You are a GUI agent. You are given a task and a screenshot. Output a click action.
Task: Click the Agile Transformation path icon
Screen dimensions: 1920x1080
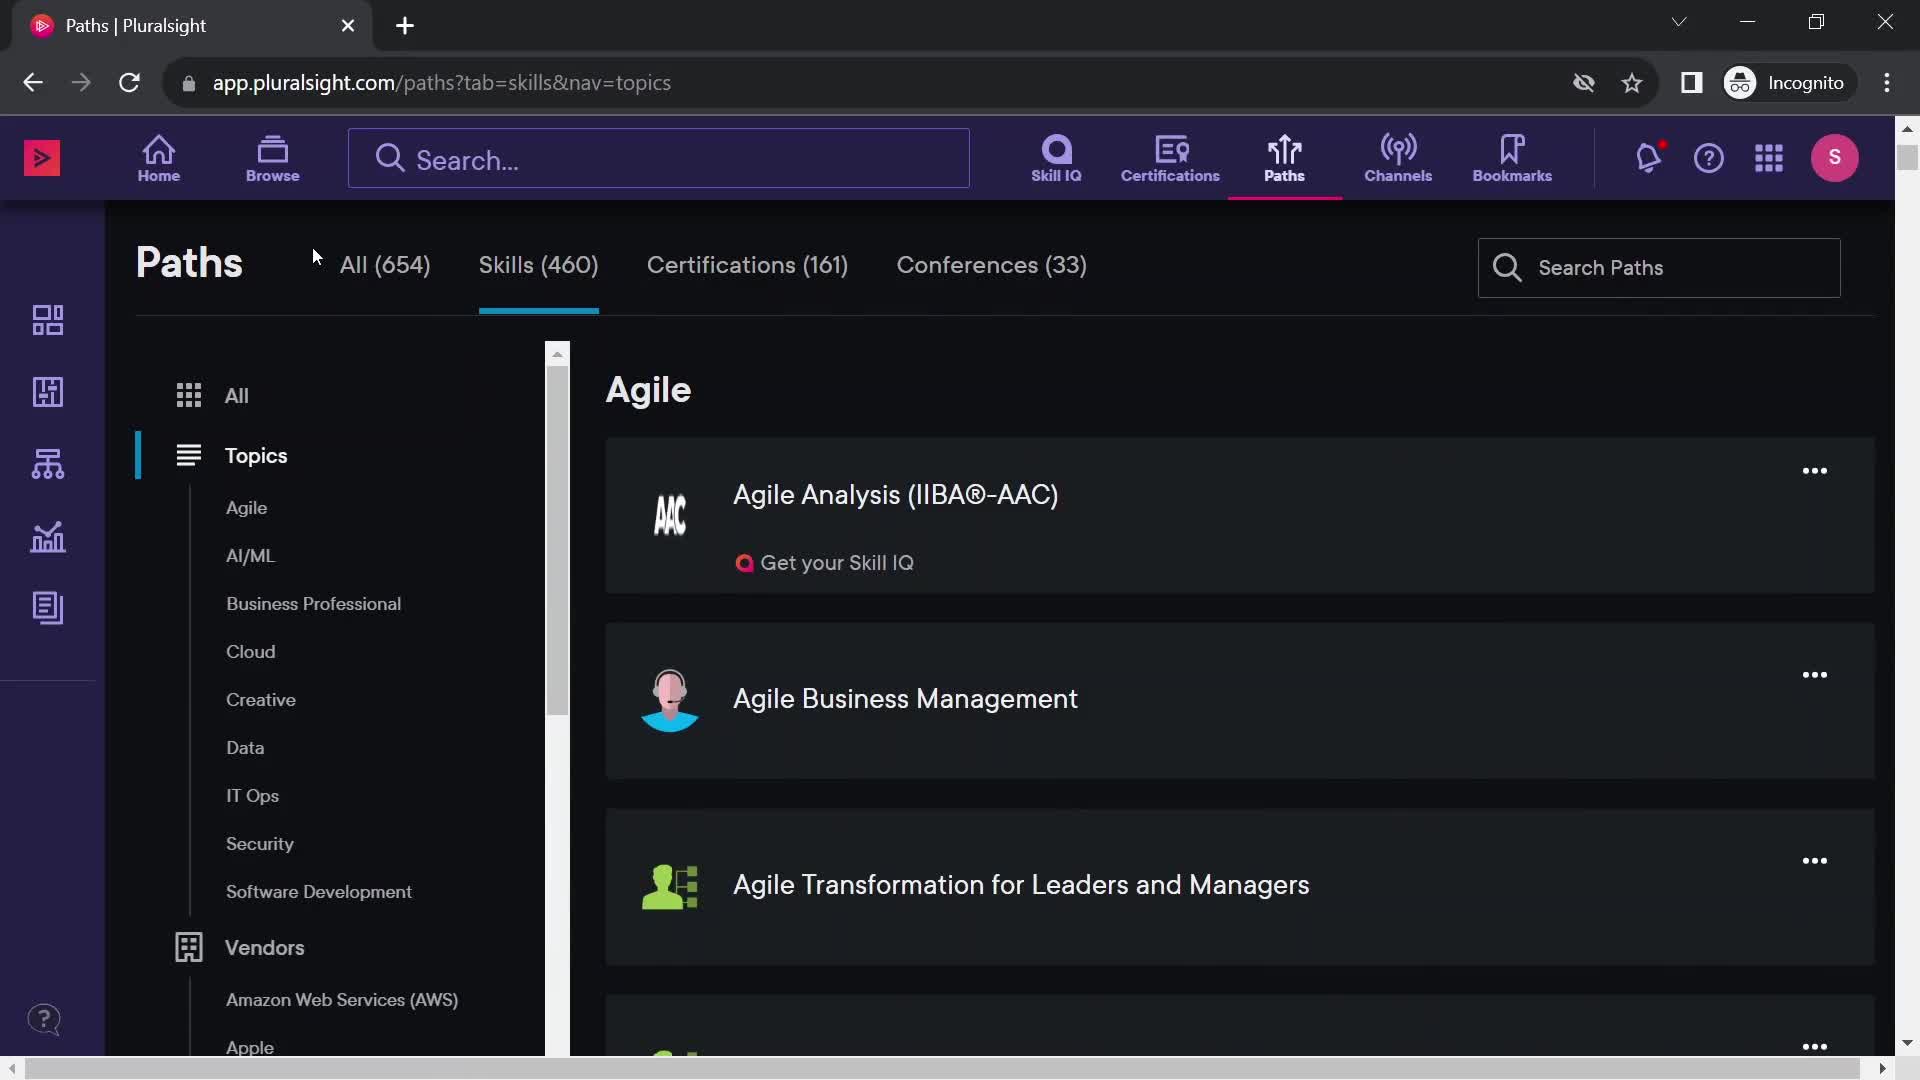tap(670, 887)
